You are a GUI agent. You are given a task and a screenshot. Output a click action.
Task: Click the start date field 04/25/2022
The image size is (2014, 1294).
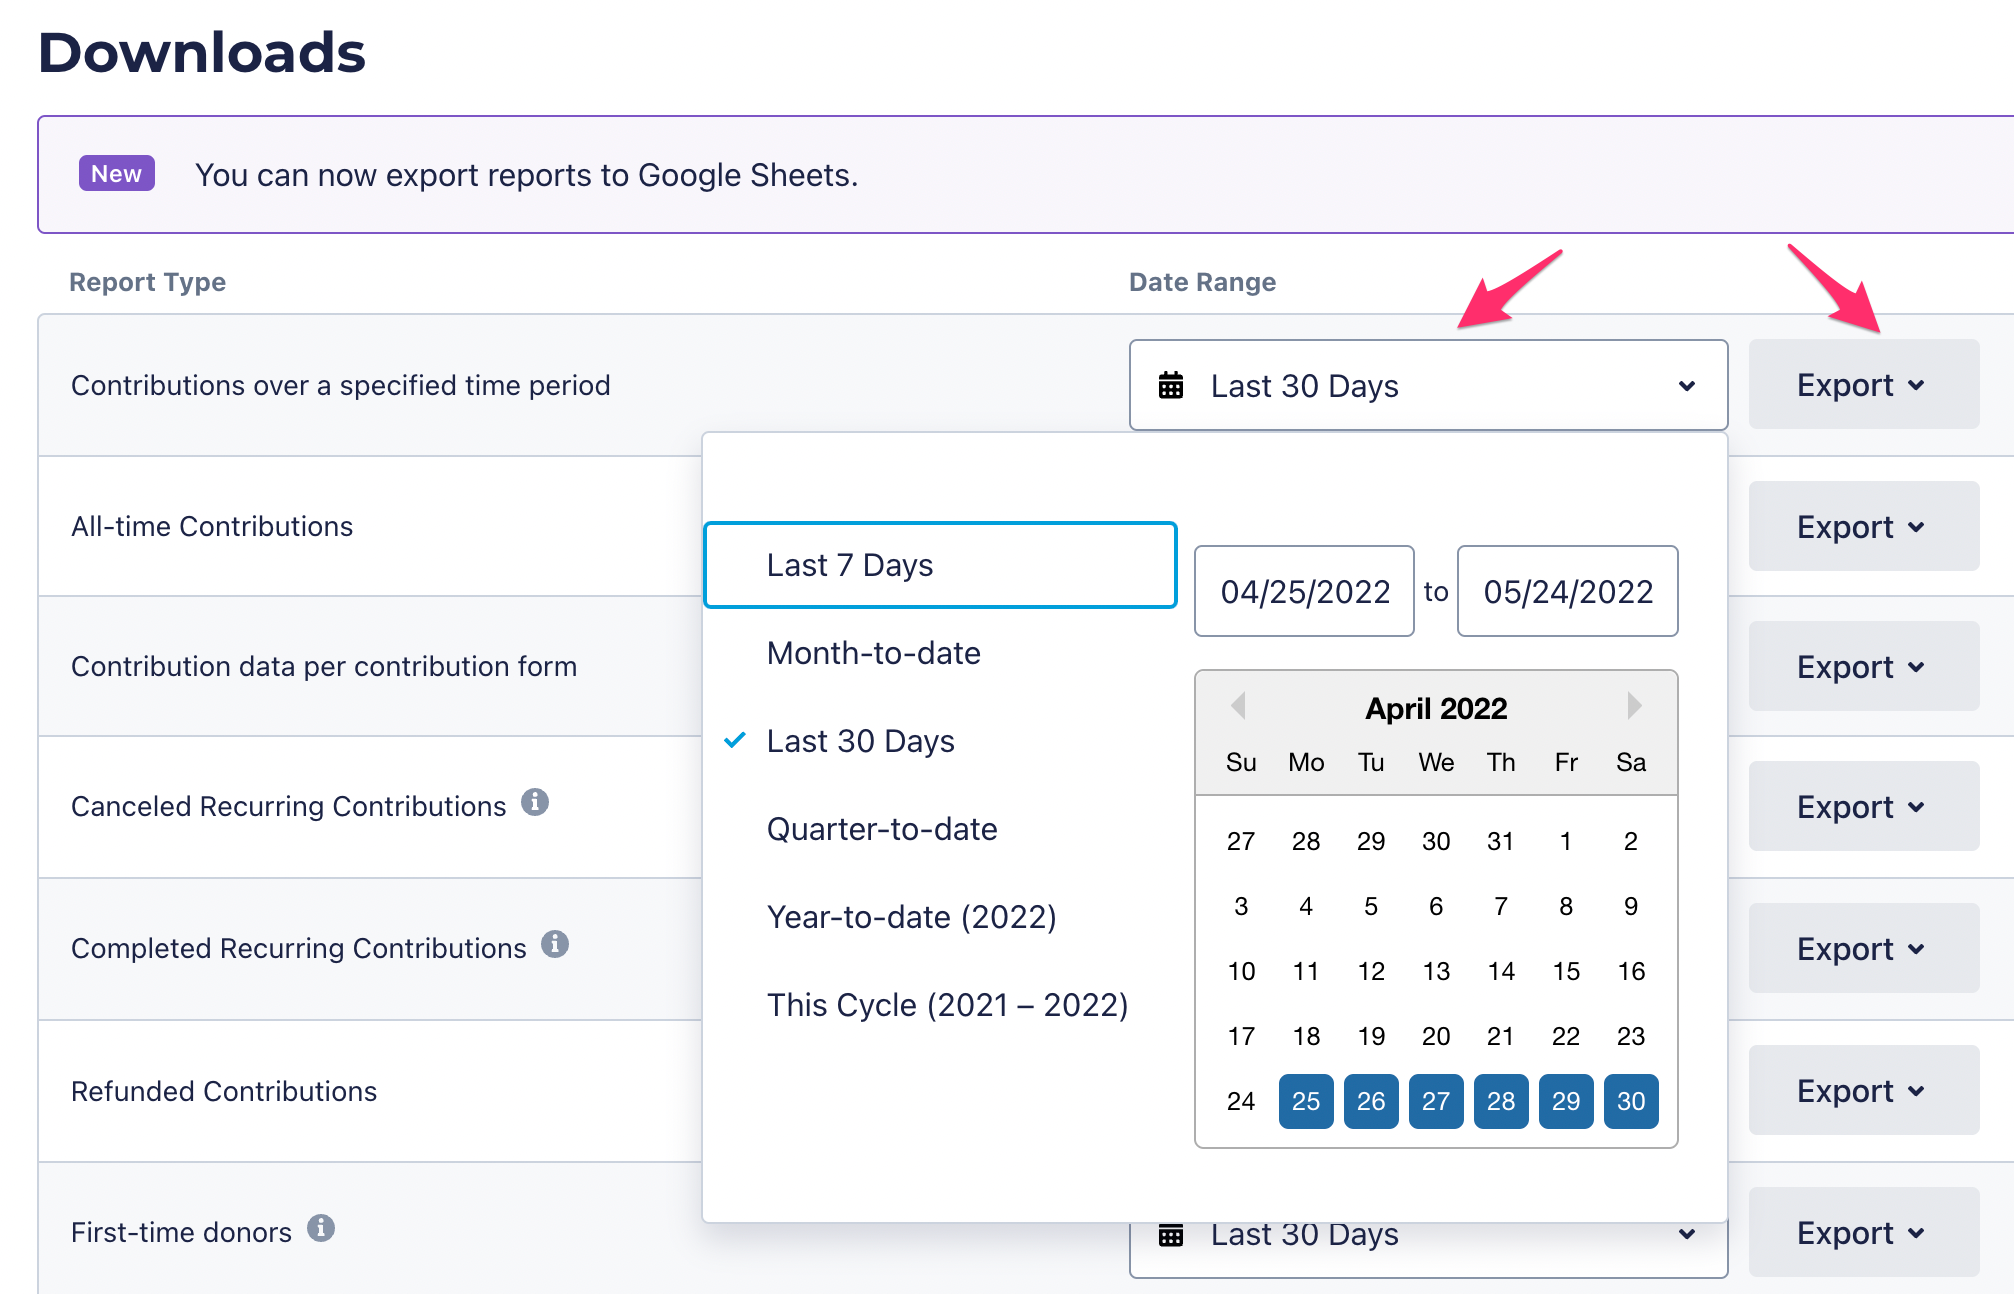[x=1304, y=592]
